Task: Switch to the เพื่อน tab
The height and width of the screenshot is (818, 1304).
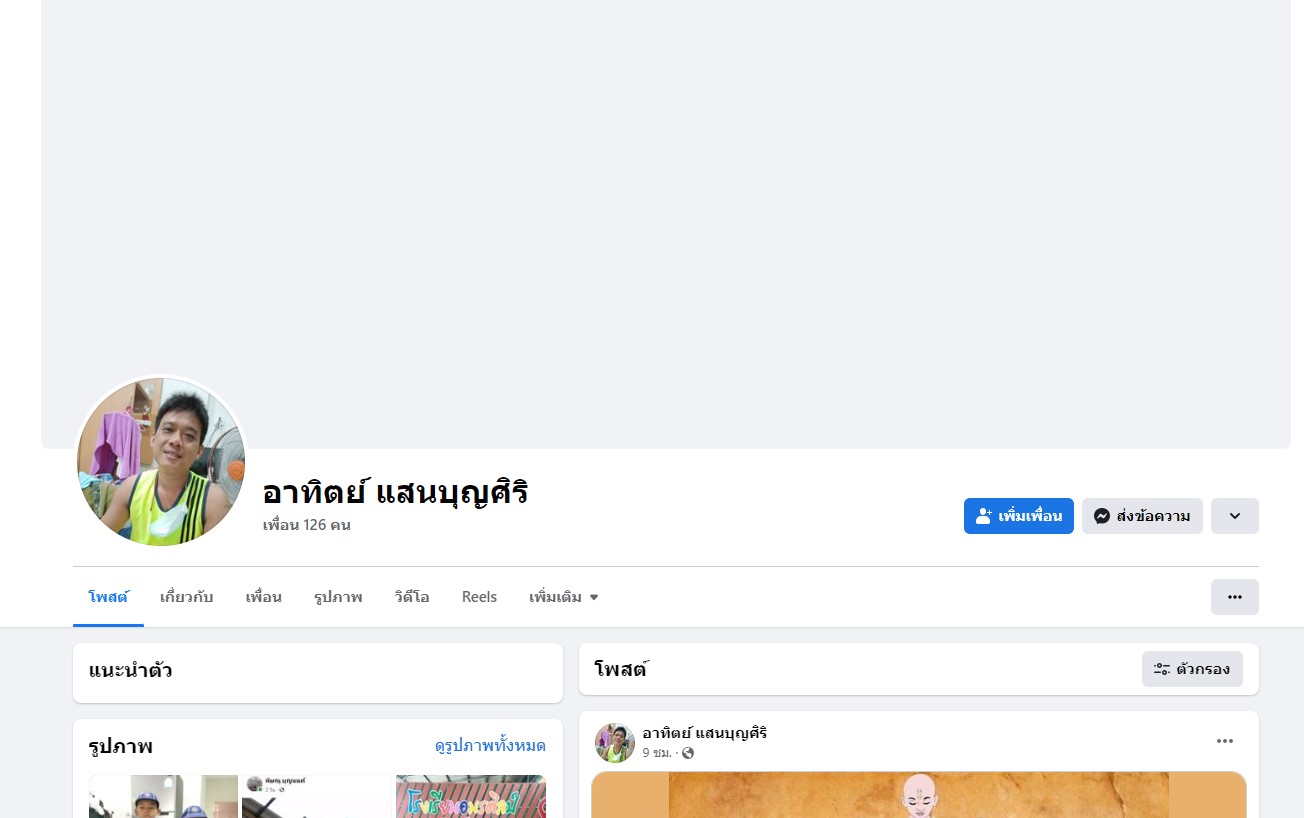Action: (x=264, y=597)
